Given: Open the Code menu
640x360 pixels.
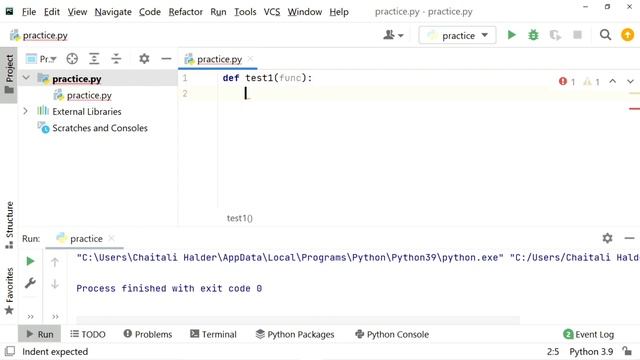Looking at the screenshot, I should pos(150,12).
